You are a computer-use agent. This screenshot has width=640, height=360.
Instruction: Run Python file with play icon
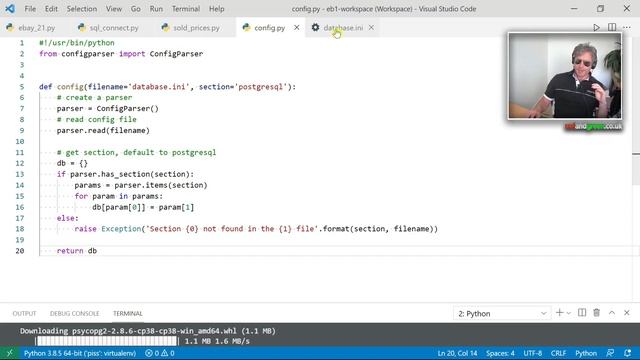pyautogui.click(x=596, y=27)
